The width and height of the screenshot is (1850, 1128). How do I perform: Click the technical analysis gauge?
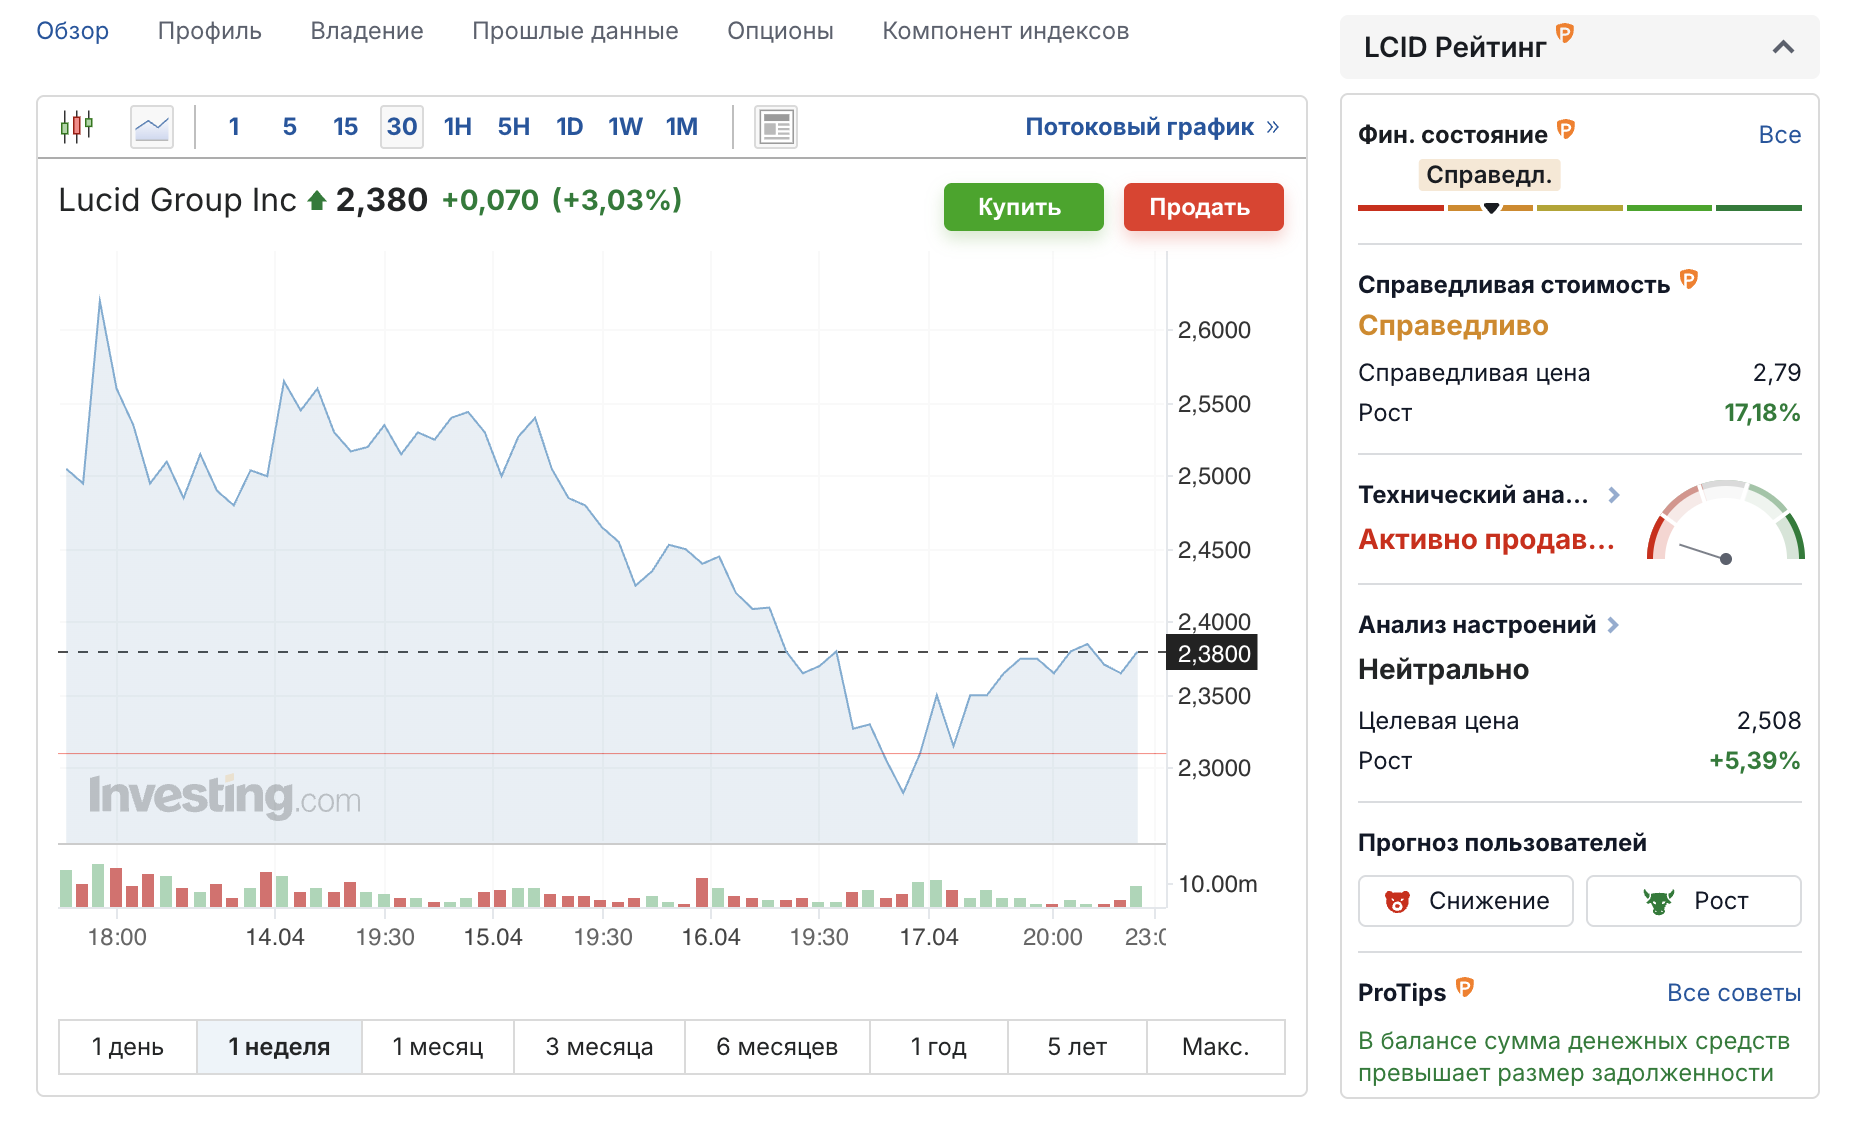[1725, 522]
